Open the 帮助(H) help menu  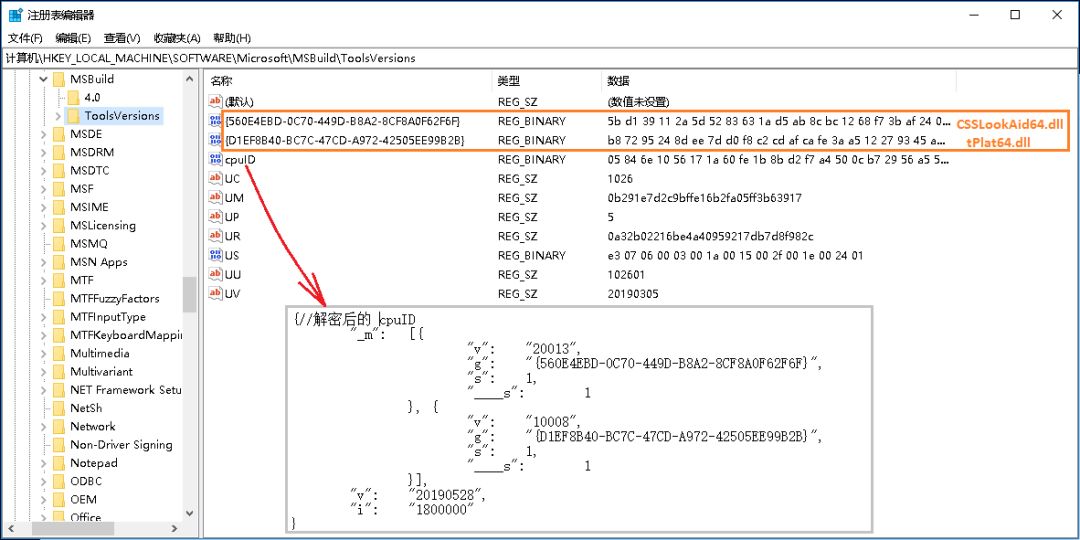[x=232, y=38]
